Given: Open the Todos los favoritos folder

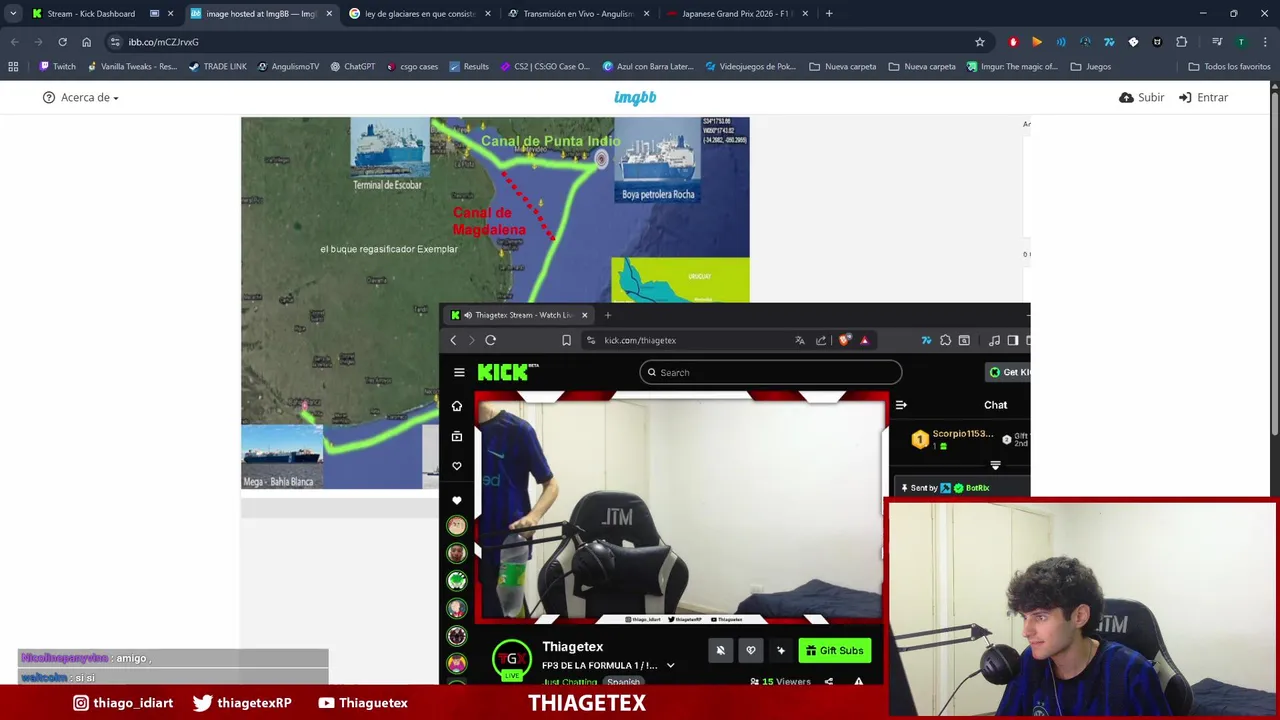Looking at the screenshot, I should click(1229, 67).
